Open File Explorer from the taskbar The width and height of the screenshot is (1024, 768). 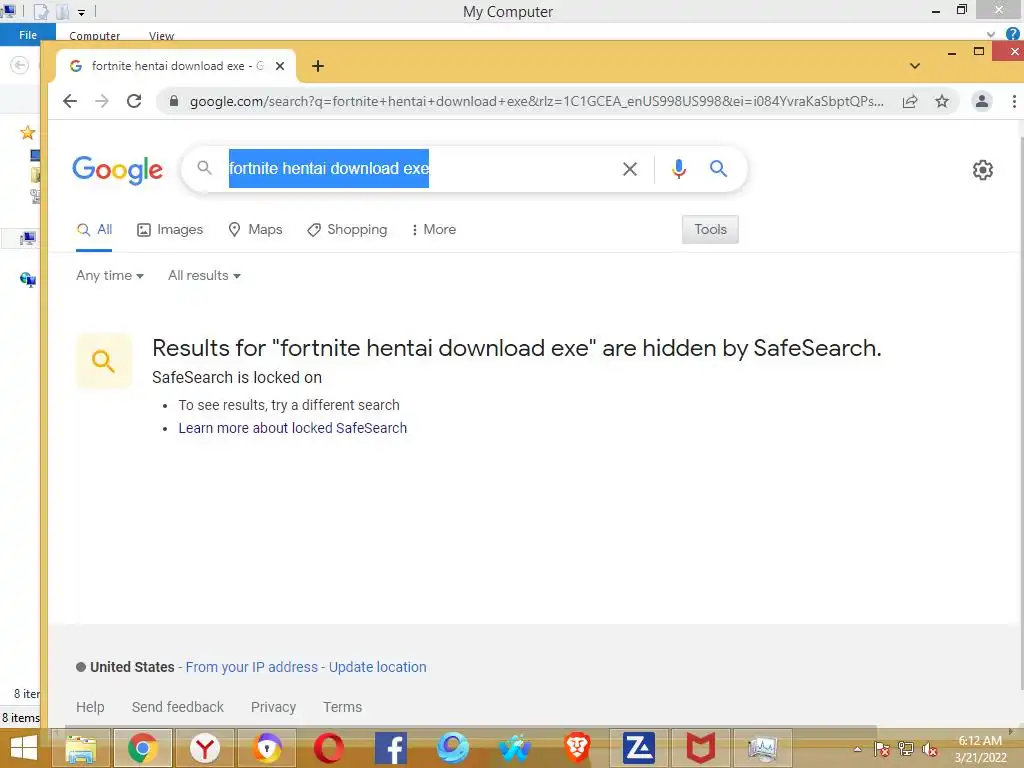(x=81, y=748)
